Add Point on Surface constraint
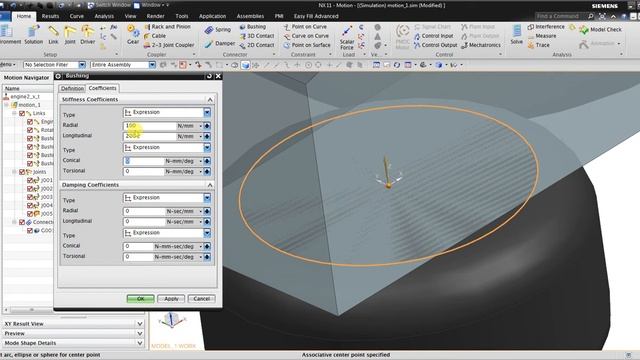This screenshot has width=640, height=360. (x=307, y=45)
